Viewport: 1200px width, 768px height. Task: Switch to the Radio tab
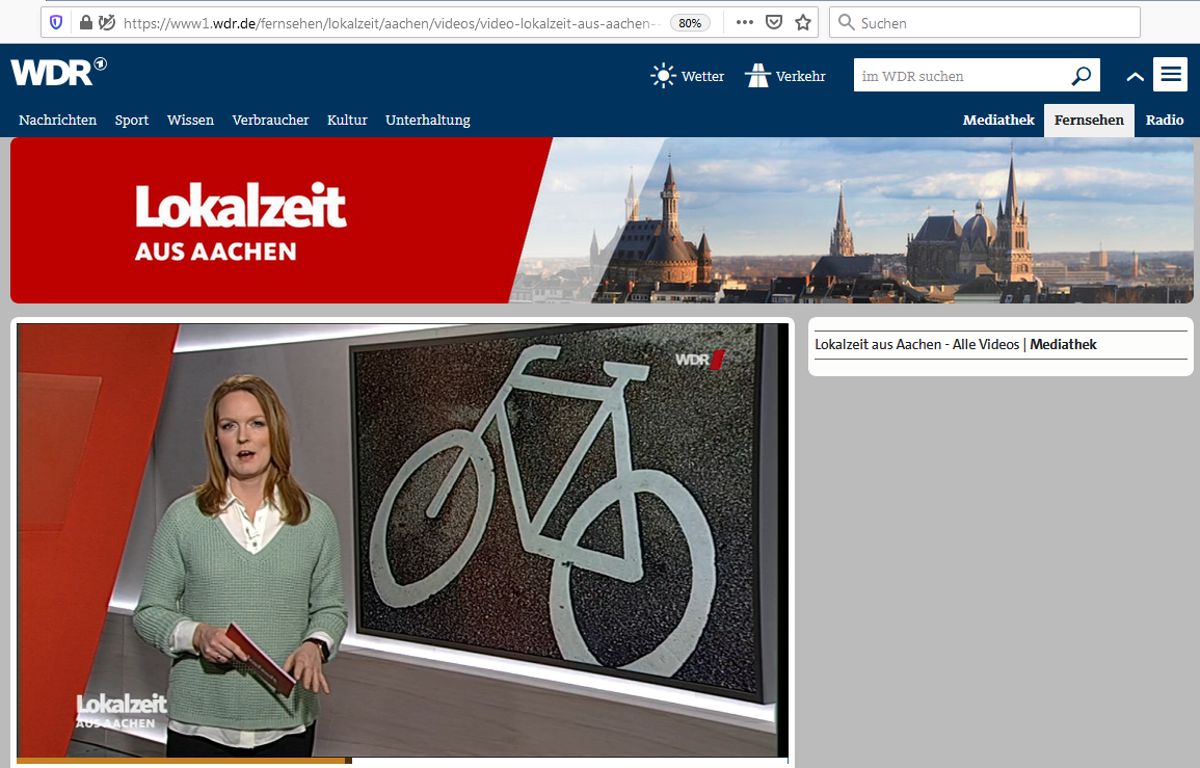pyautogui.click(x=1165, y=120)
